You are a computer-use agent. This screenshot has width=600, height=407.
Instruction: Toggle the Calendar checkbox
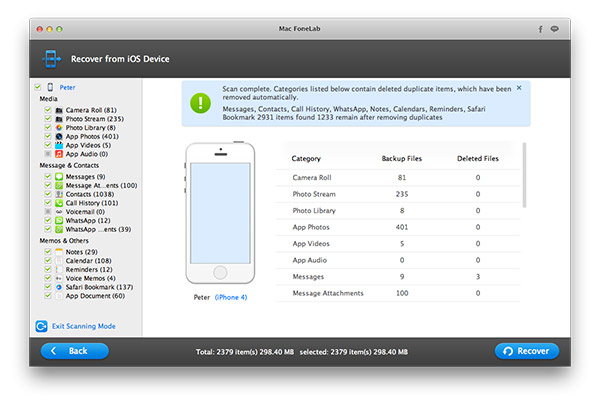coord(47,260)
